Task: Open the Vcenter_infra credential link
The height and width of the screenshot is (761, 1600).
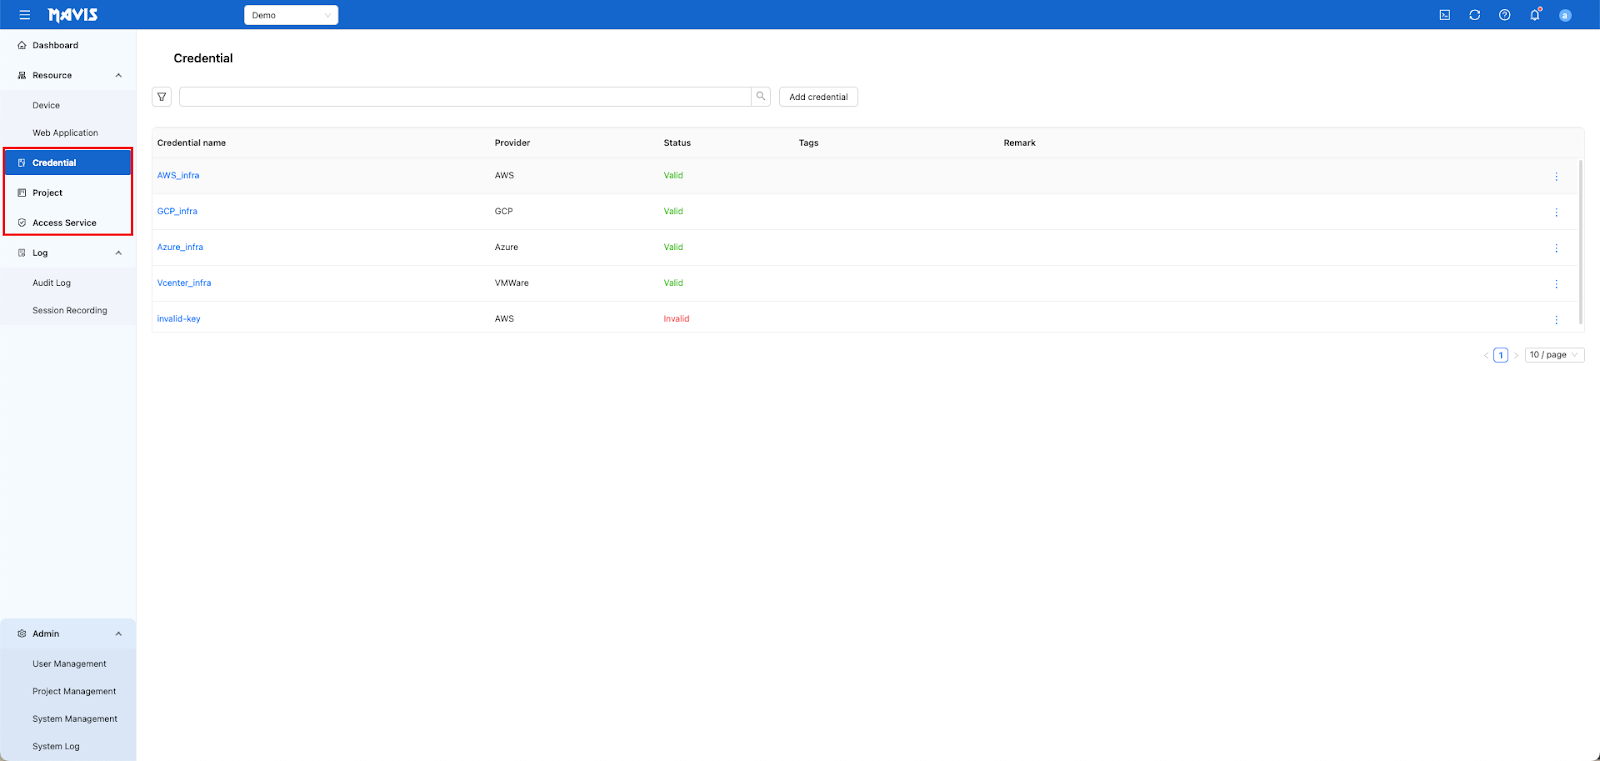Action: pos(184,284)
